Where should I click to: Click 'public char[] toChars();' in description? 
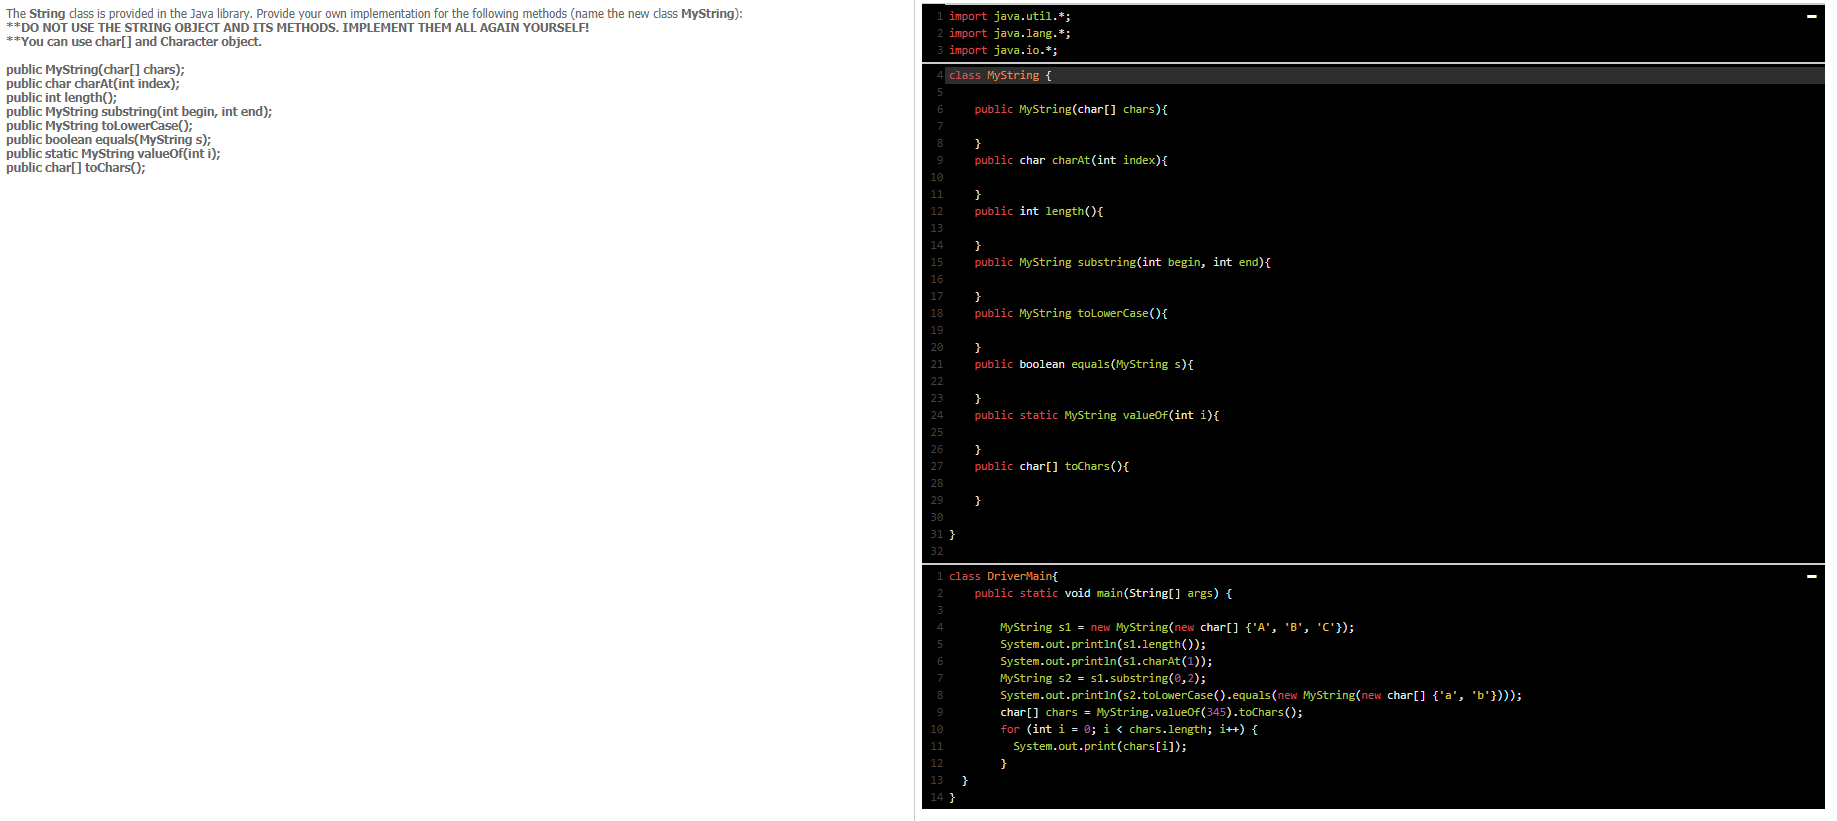(x=76, y=167)
